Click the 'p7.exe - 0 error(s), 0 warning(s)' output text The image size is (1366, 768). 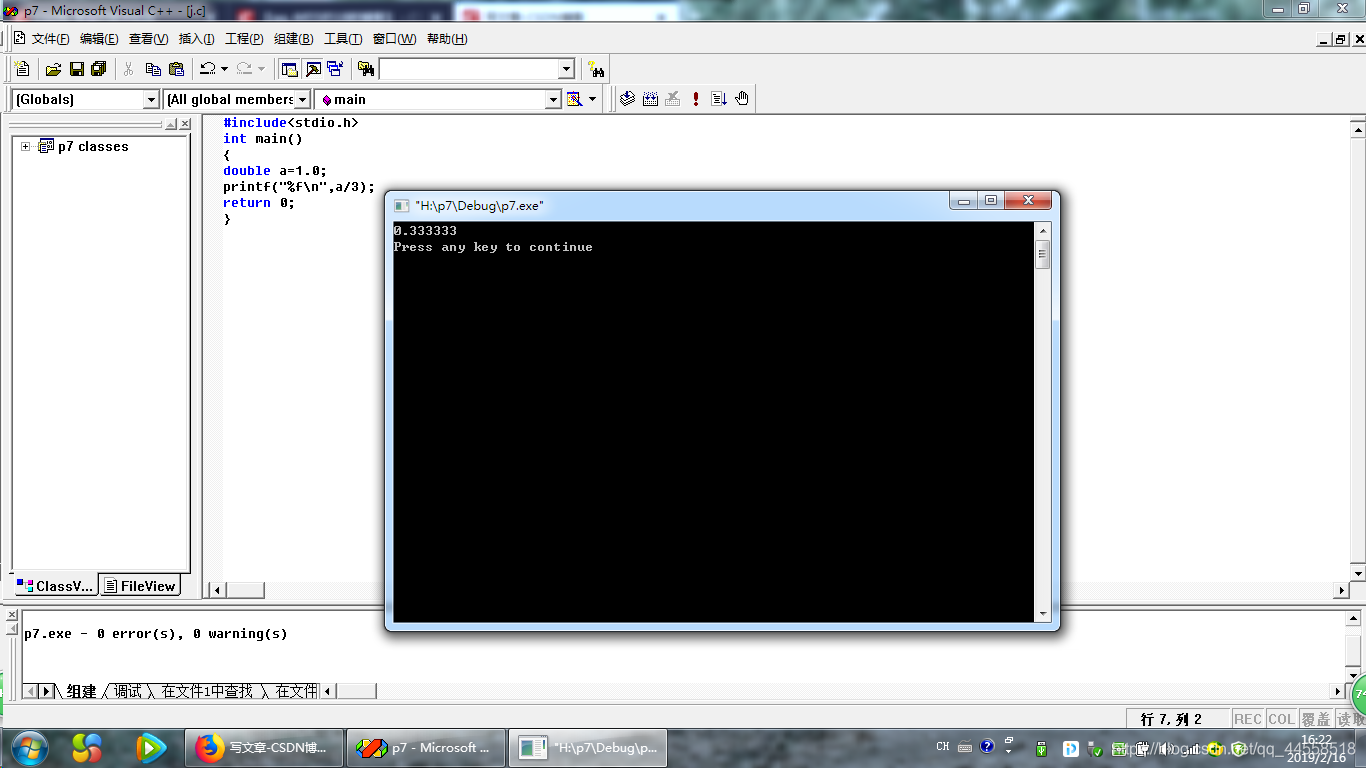coord(156,633)
